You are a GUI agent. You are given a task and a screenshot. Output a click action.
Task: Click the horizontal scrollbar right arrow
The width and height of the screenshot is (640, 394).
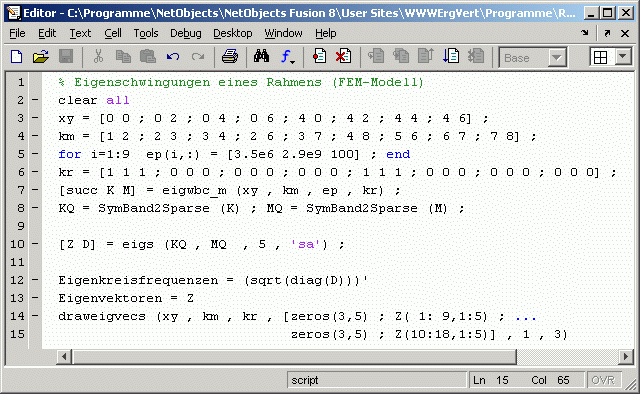pyautogui.click(x=626, y=356)
